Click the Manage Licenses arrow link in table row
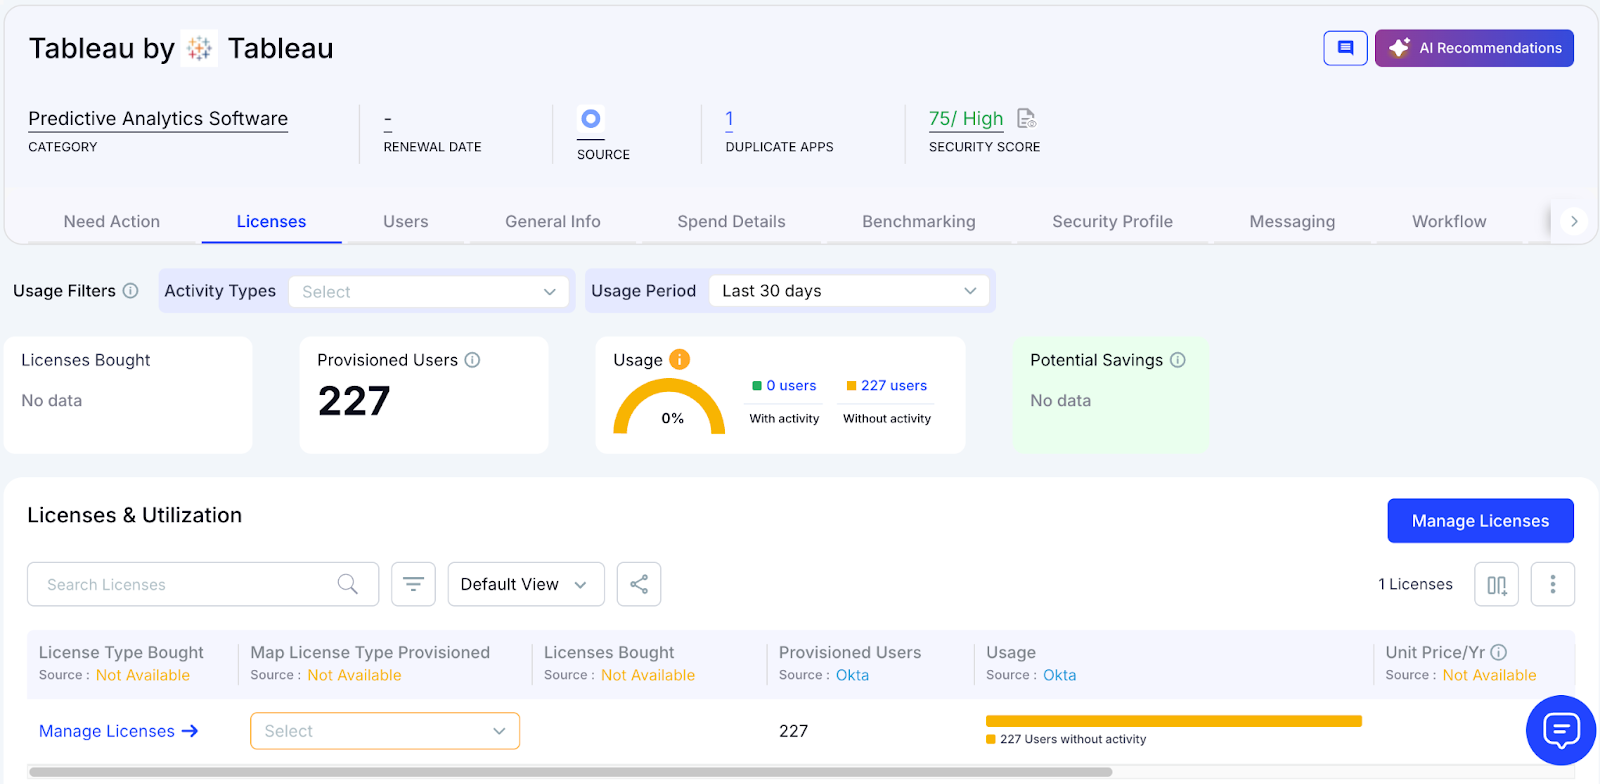This screenshot has height=784, width=1600. (118, 731)
